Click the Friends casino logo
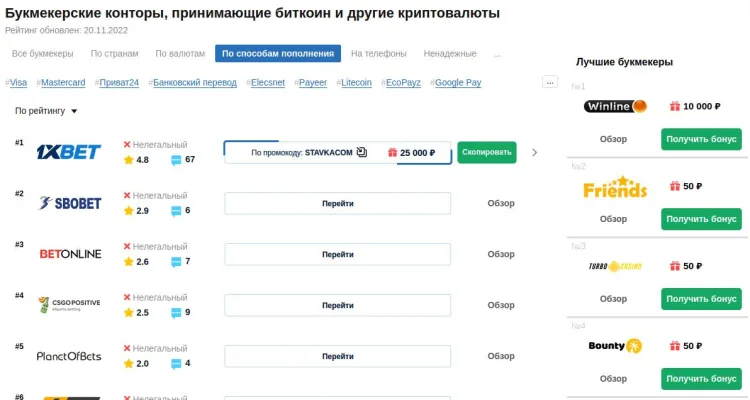This screenshot has height=400, width=750. 615,187
